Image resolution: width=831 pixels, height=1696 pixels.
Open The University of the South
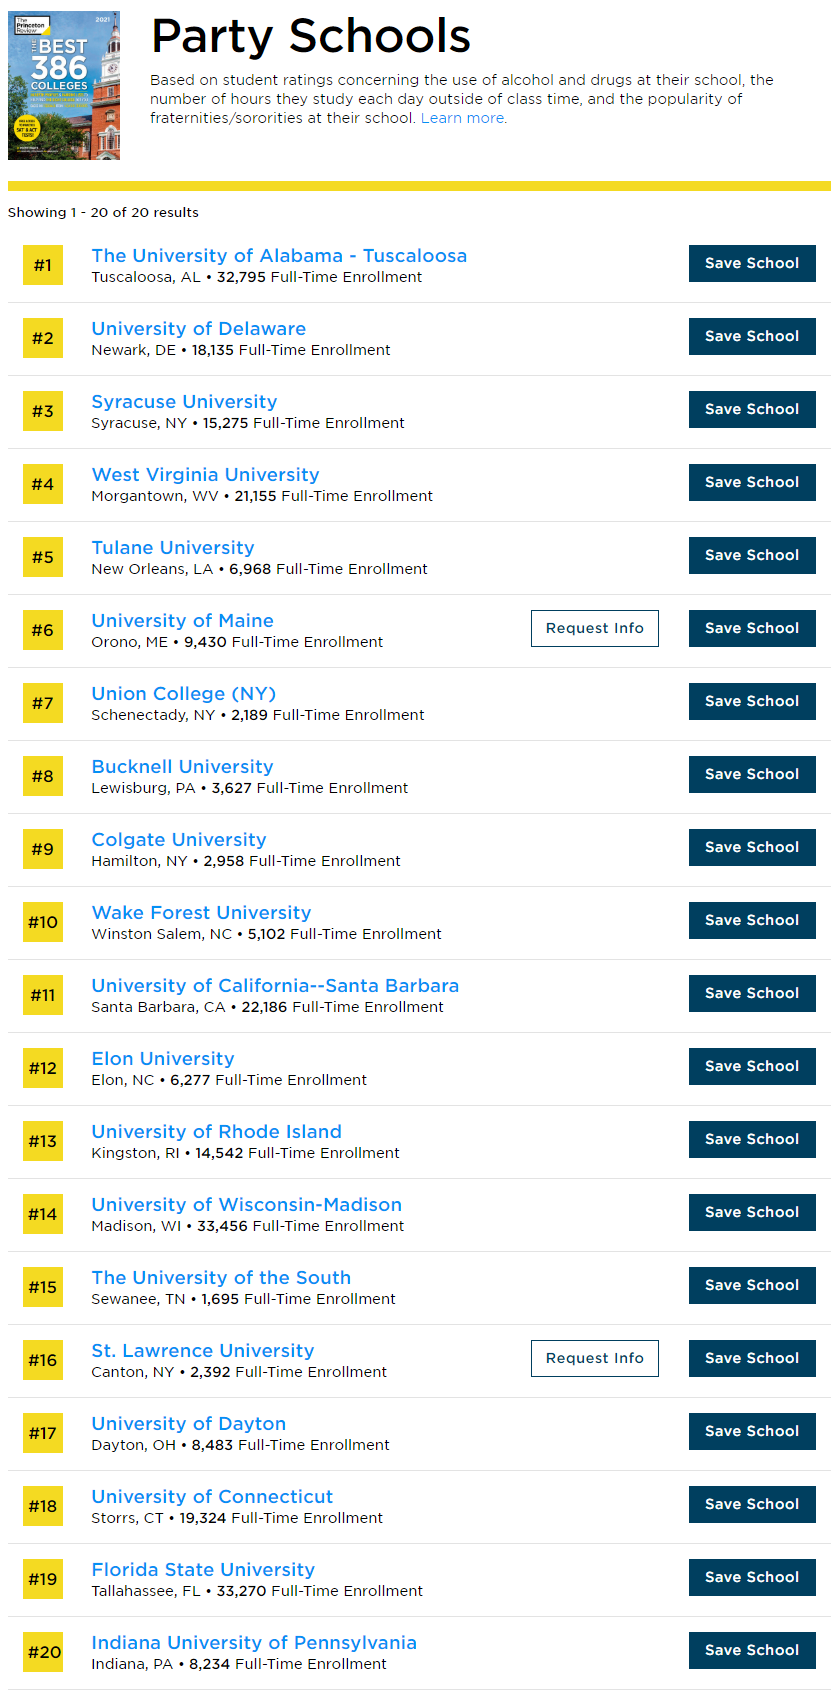point(221,1278)
